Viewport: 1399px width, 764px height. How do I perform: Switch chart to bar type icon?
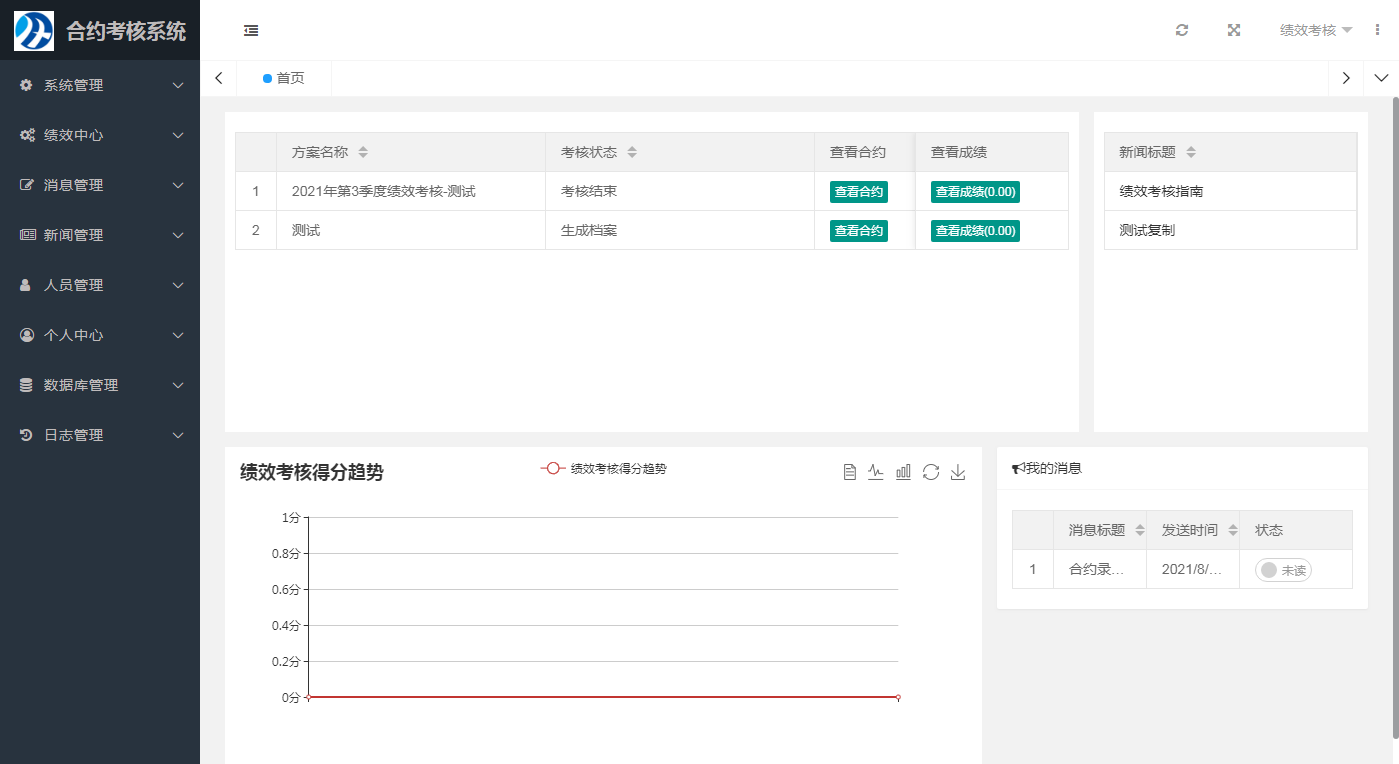click(x=903, y=472)
